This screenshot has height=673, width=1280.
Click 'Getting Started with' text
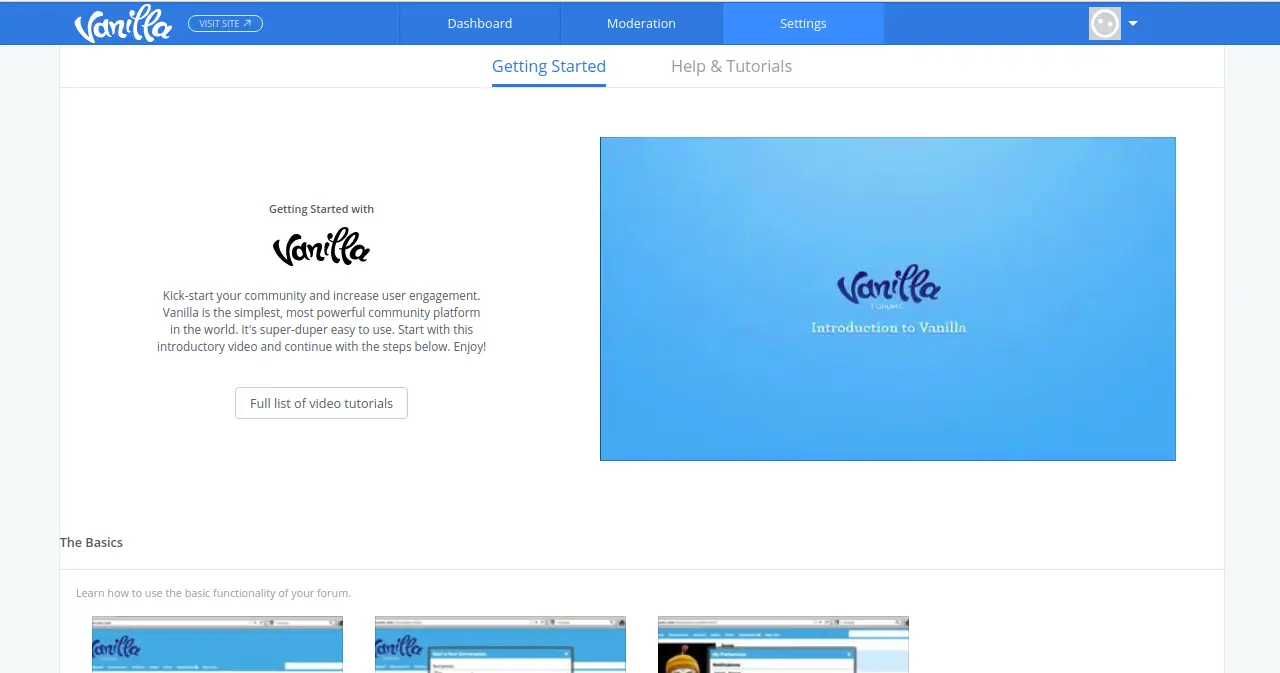tap(321, 209)
